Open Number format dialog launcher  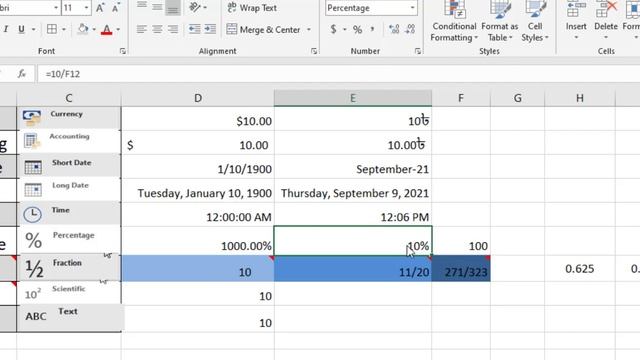[418, 51]
